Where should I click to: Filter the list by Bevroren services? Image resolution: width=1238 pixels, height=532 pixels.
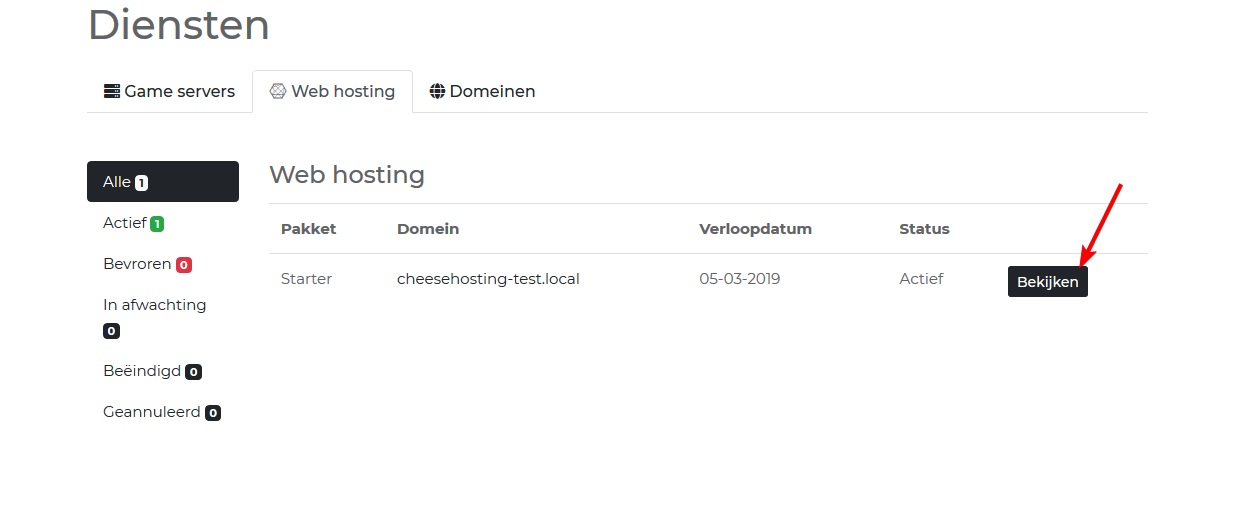(138, 264)
